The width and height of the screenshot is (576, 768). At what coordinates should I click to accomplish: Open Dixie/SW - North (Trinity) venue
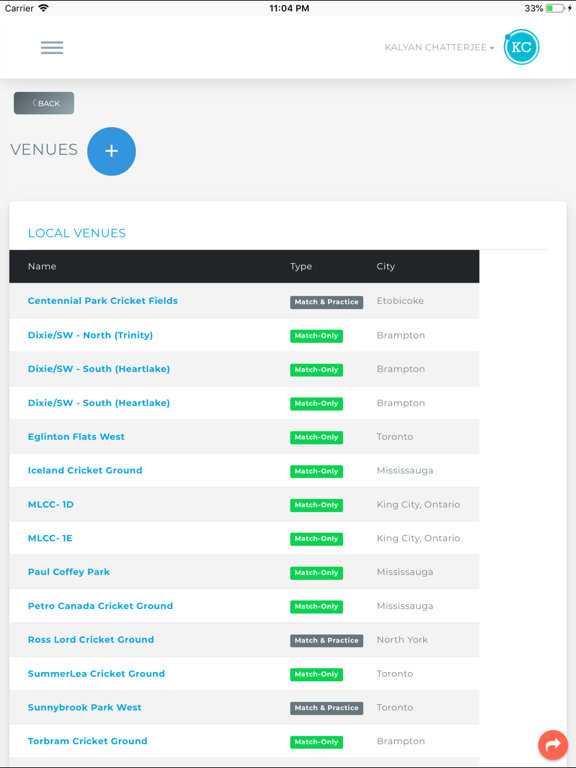(91, 335)
